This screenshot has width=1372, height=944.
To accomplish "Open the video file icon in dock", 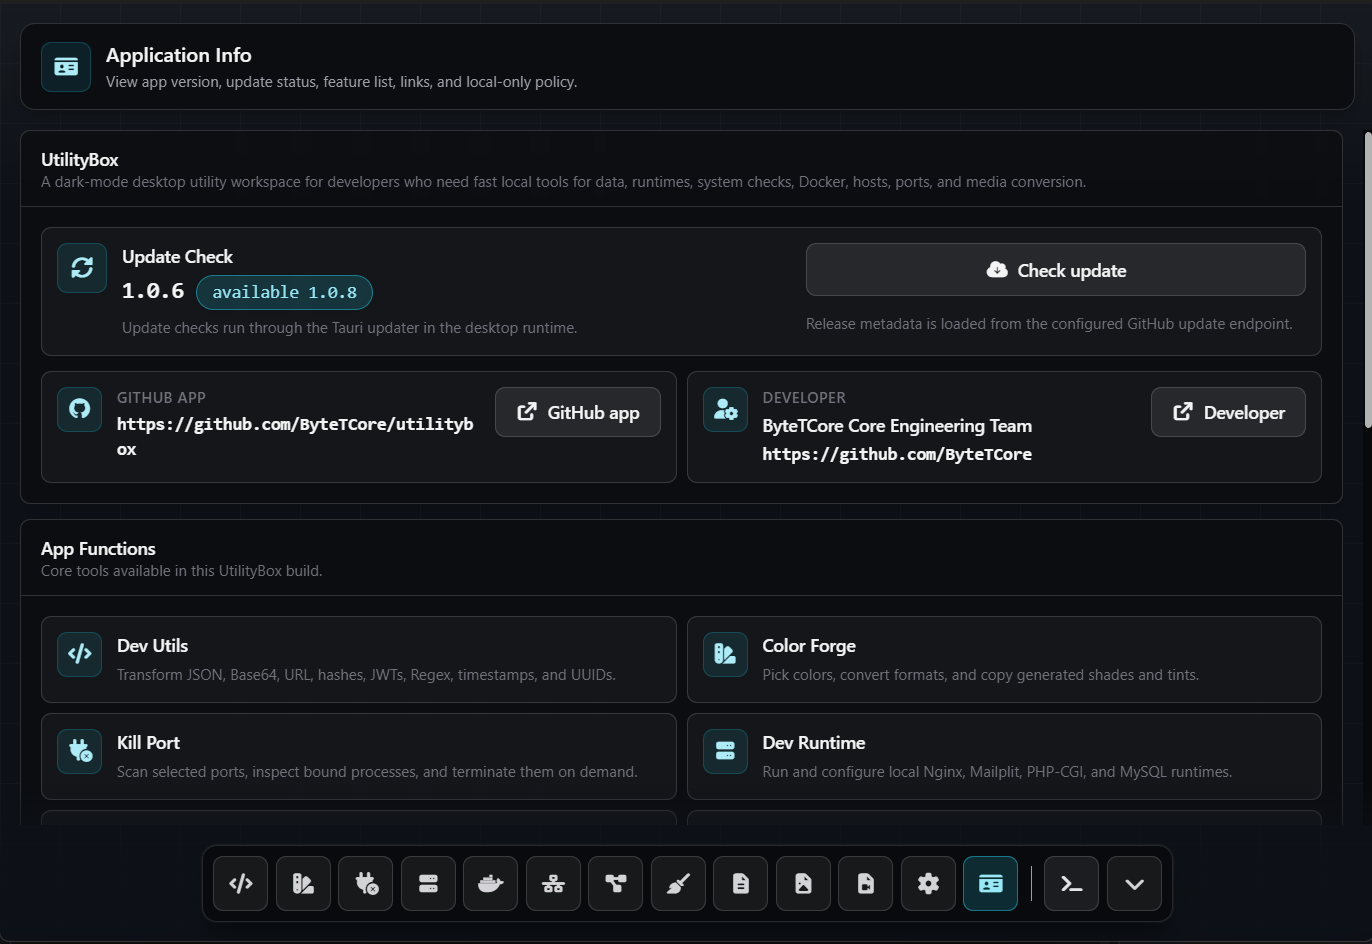I will (x=866, y=884).
